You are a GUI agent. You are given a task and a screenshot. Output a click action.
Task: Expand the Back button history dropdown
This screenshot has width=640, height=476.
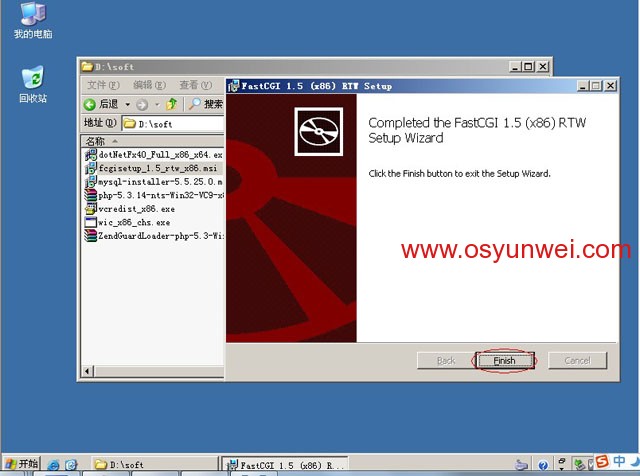click(x=128, y=105)
